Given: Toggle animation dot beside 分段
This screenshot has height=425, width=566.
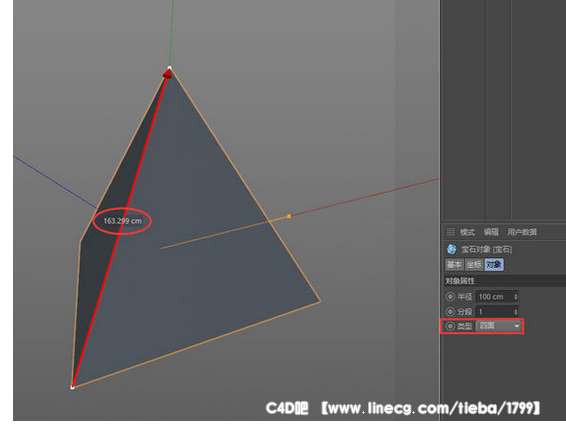Looking at the screenshot, I should (450, 311).
